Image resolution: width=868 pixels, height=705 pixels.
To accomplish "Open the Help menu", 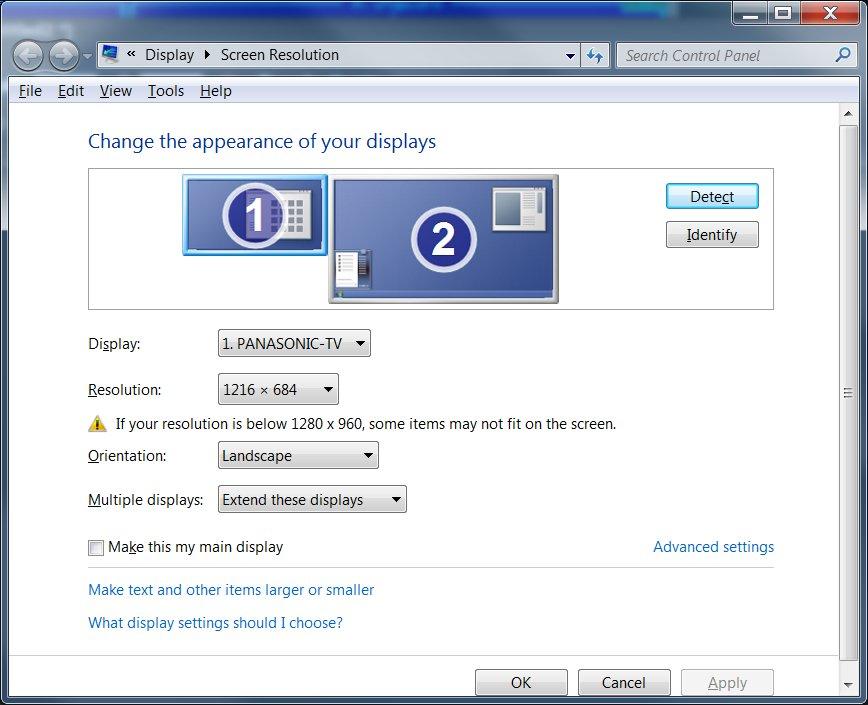I will pyautogui.click(x=215, y=91).
